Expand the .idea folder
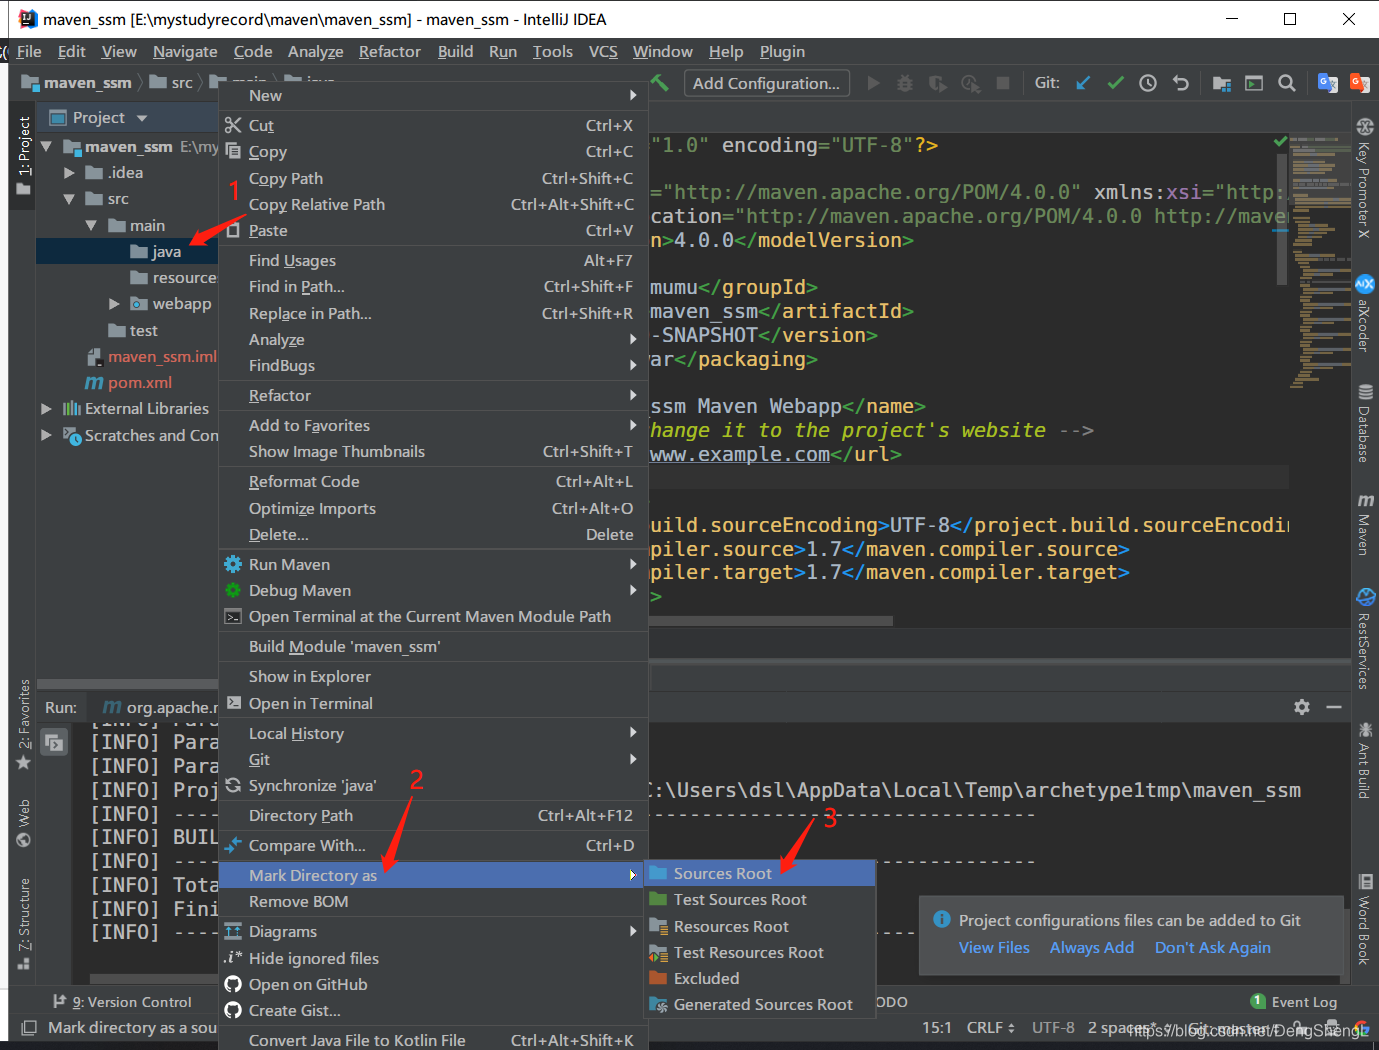Screen dimensions: 1379x1050 pos(69,172)
